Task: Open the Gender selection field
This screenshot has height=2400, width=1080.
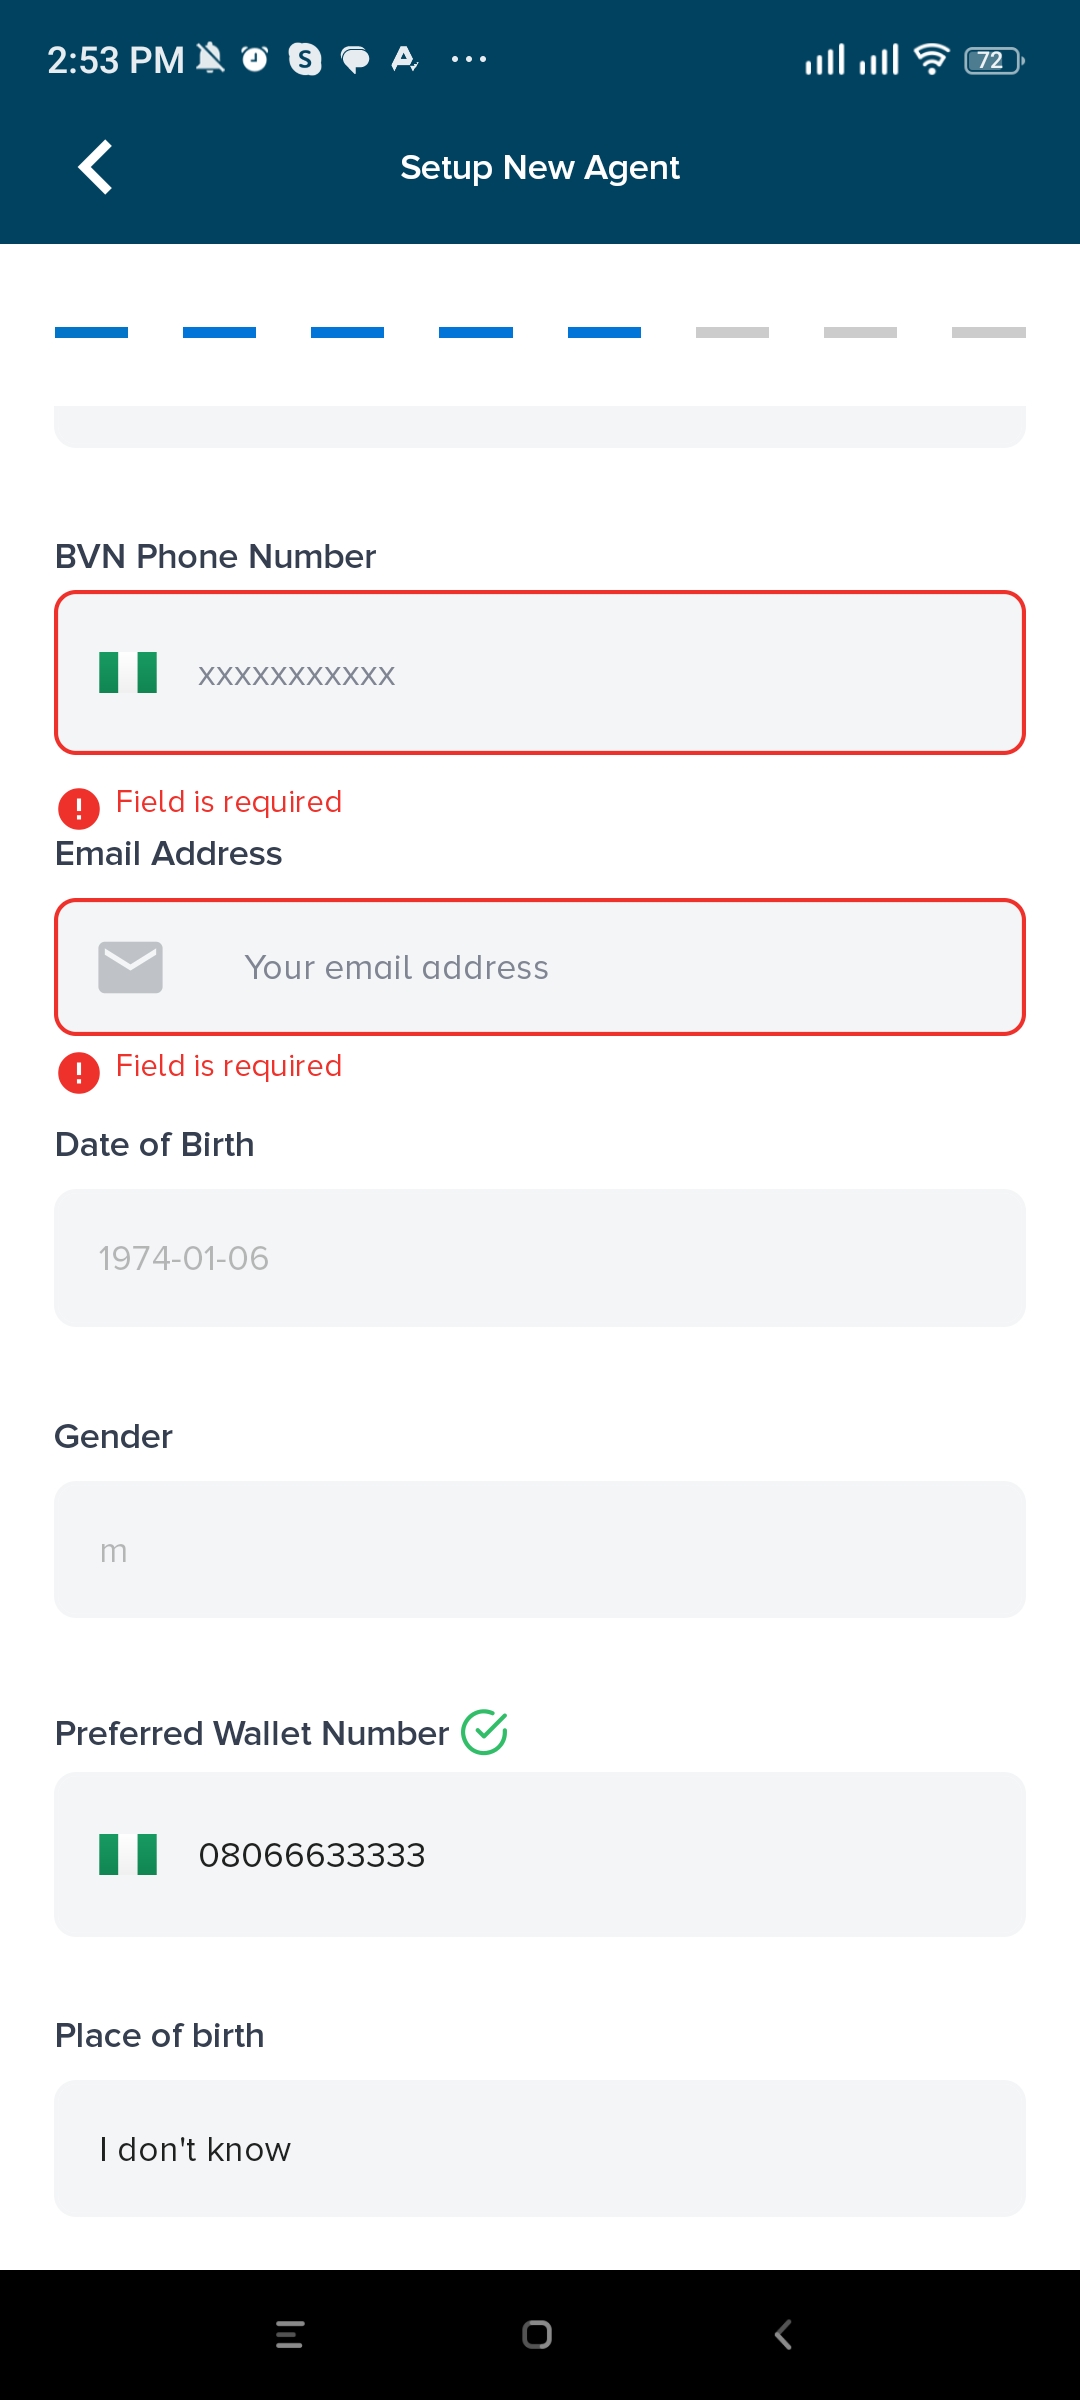Action: tap(540, 1550)
